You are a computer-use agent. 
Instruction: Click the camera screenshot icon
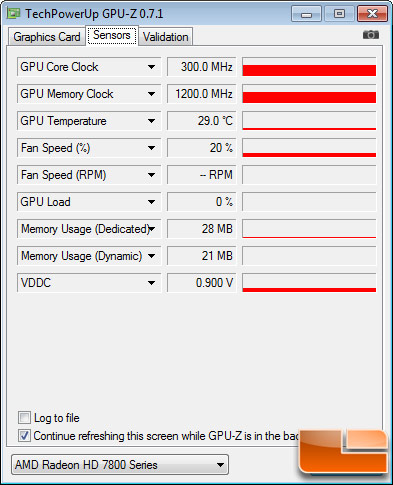tap(371, 35)
